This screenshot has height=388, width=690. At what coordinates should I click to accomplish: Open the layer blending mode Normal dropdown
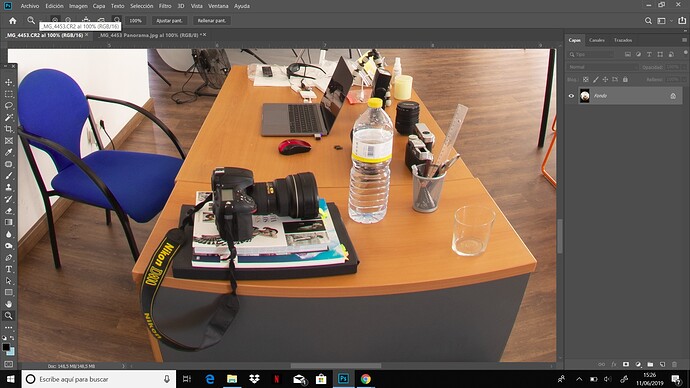(x=602, y=67)
